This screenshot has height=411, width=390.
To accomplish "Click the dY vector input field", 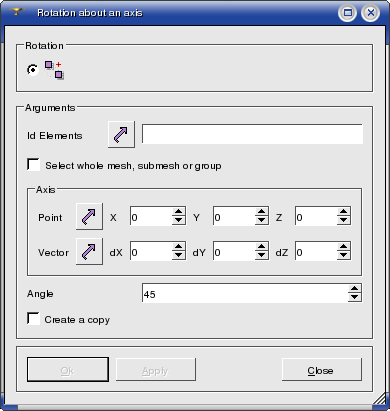I will [234, 251].
